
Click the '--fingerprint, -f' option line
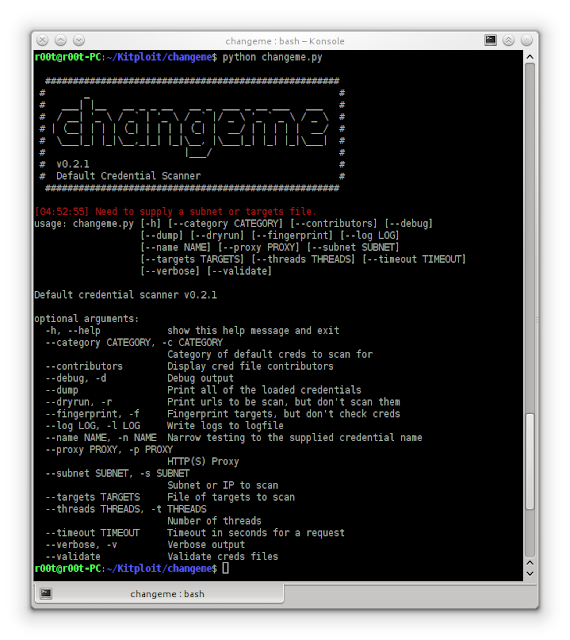(92, 414)
